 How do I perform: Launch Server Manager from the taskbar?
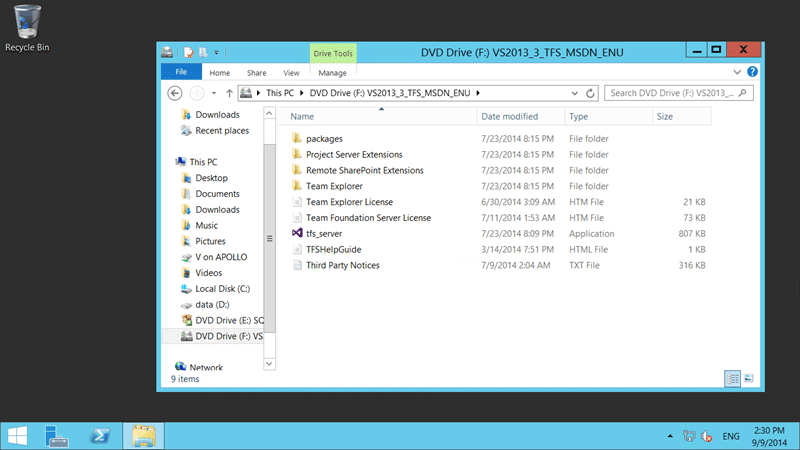tap(57, 436)
